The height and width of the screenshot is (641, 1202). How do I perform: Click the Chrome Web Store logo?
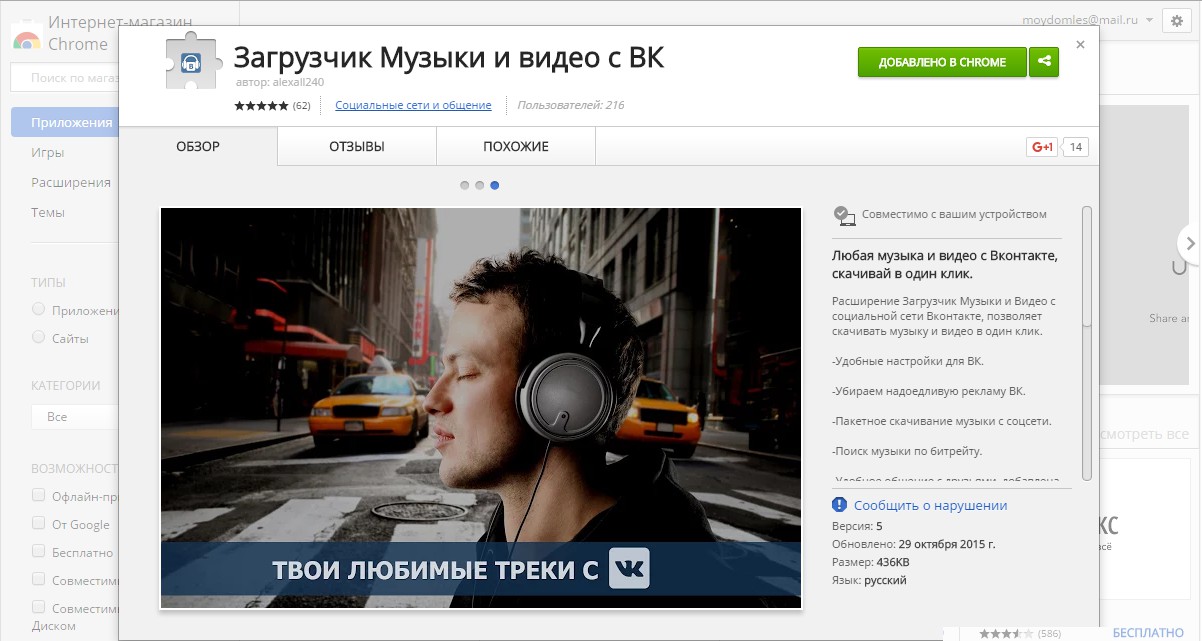26,37
